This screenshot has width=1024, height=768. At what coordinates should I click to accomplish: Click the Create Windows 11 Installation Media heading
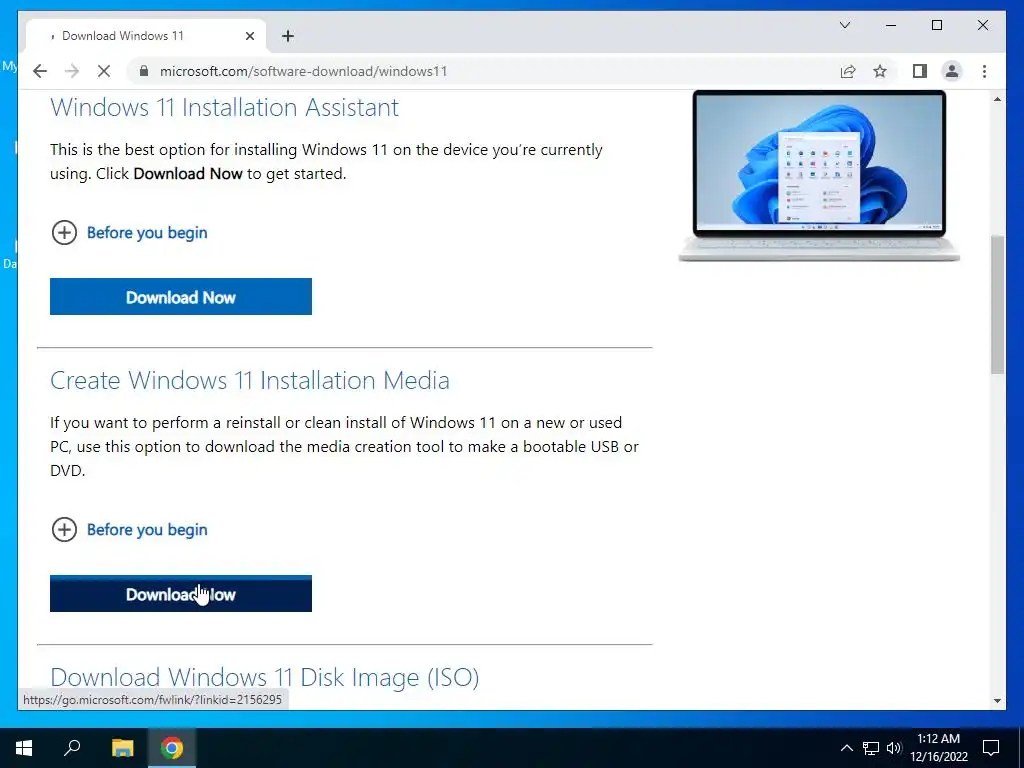pos(249,380)
